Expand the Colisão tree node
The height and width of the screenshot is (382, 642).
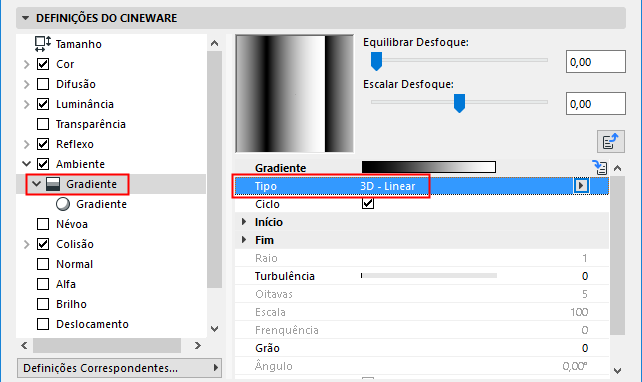(x=27, y=244)
